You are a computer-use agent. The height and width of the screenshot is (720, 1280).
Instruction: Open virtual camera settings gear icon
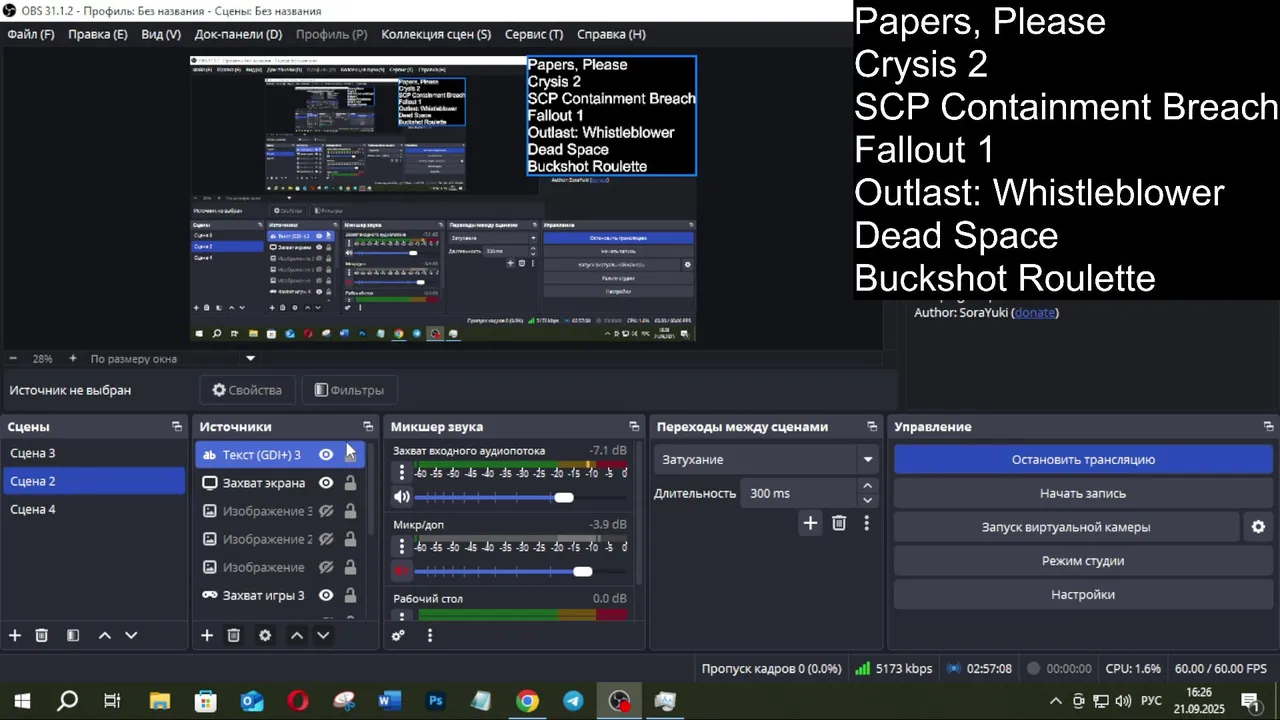coord(1258,527)
